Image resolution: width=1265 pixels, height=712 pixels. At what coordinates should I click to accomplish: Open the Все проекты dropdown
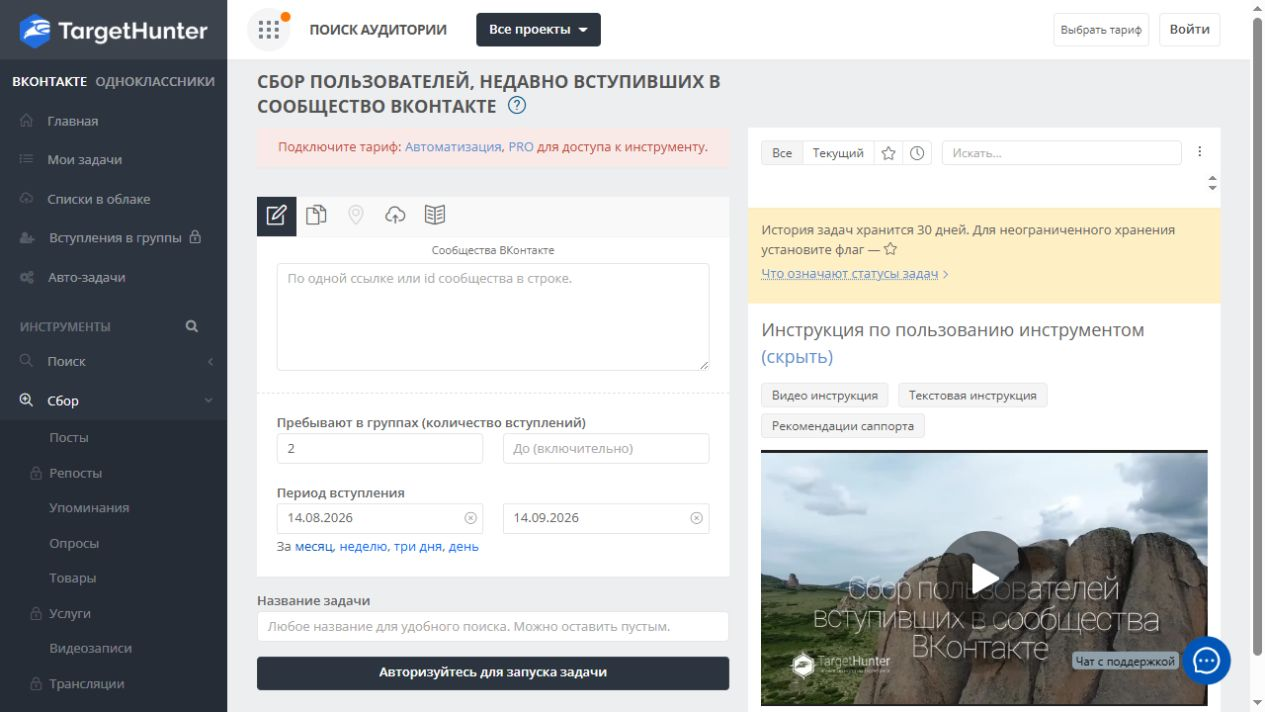click(538, 30)
